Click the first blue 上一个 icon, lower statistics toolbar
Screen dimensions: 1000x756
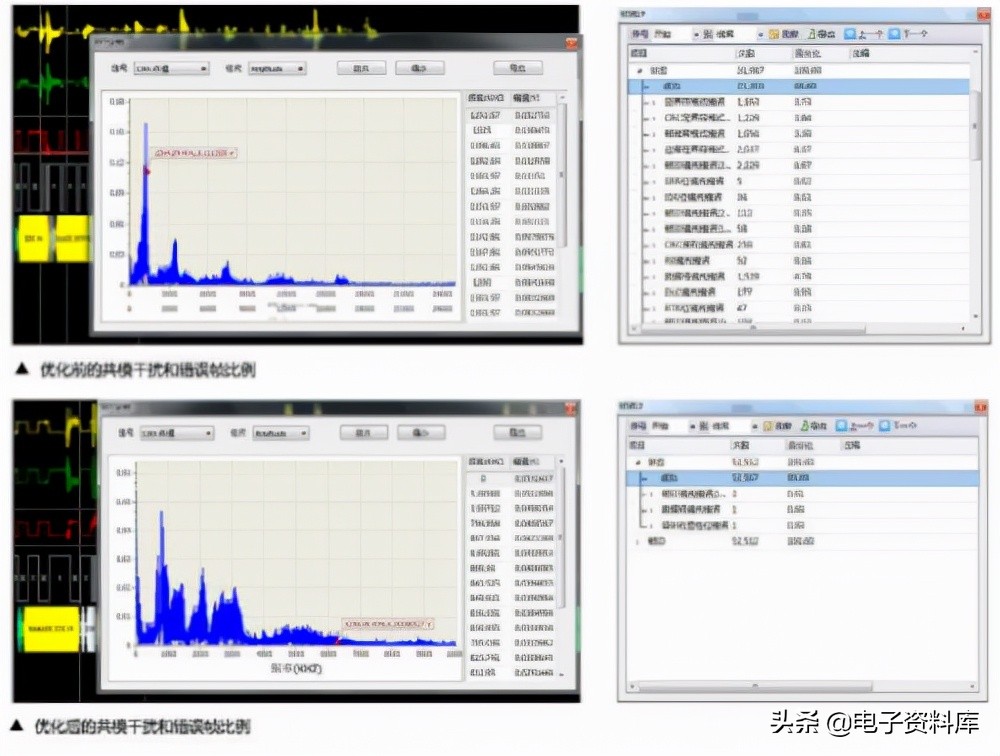point(841,425)
